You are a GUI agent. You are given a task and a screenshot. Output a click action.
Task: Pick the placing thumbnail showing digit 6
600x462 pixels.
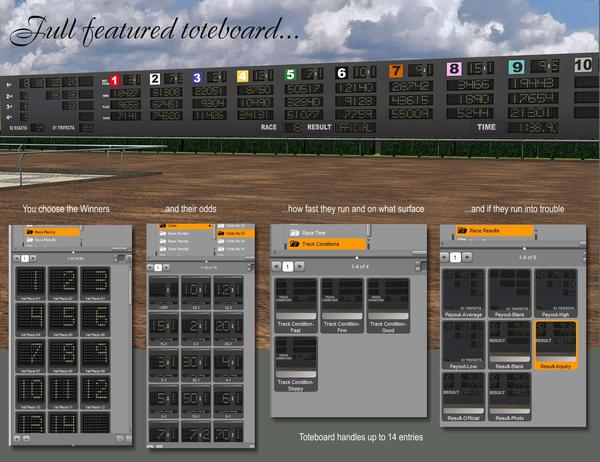pyautogui.click(x=95, y=320)
